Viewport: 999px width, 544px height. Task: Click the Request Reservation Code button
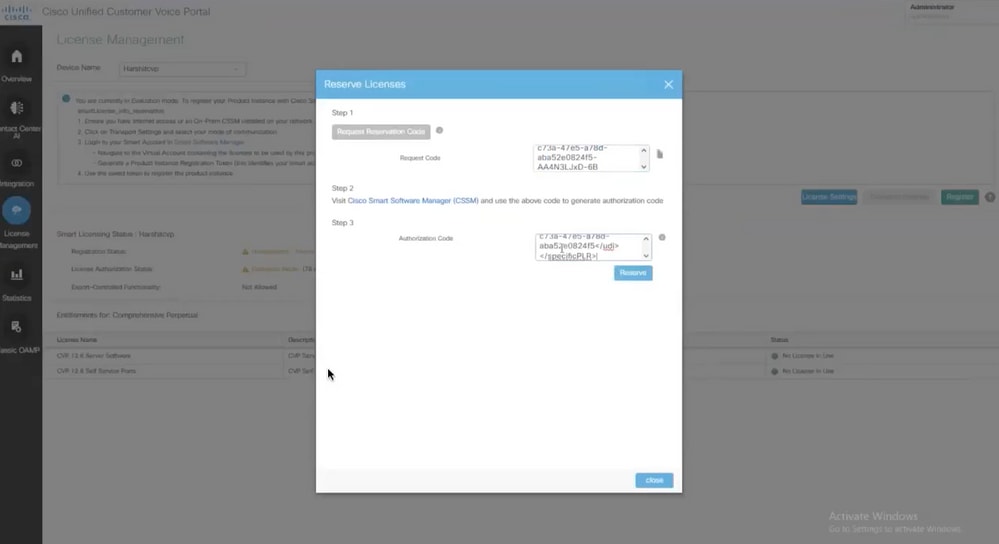(x=381, y=132)
